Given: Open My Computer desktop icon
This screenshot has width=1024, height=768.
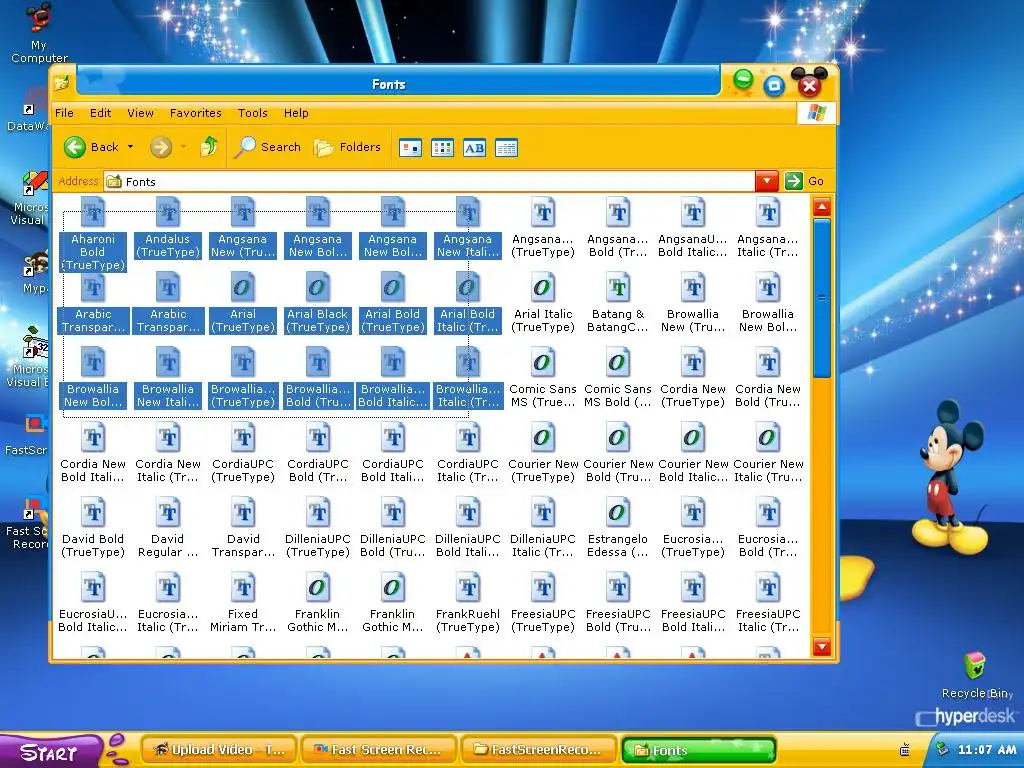Looking at the screenshot, I should pyautogui.click(x=39, y=33).
